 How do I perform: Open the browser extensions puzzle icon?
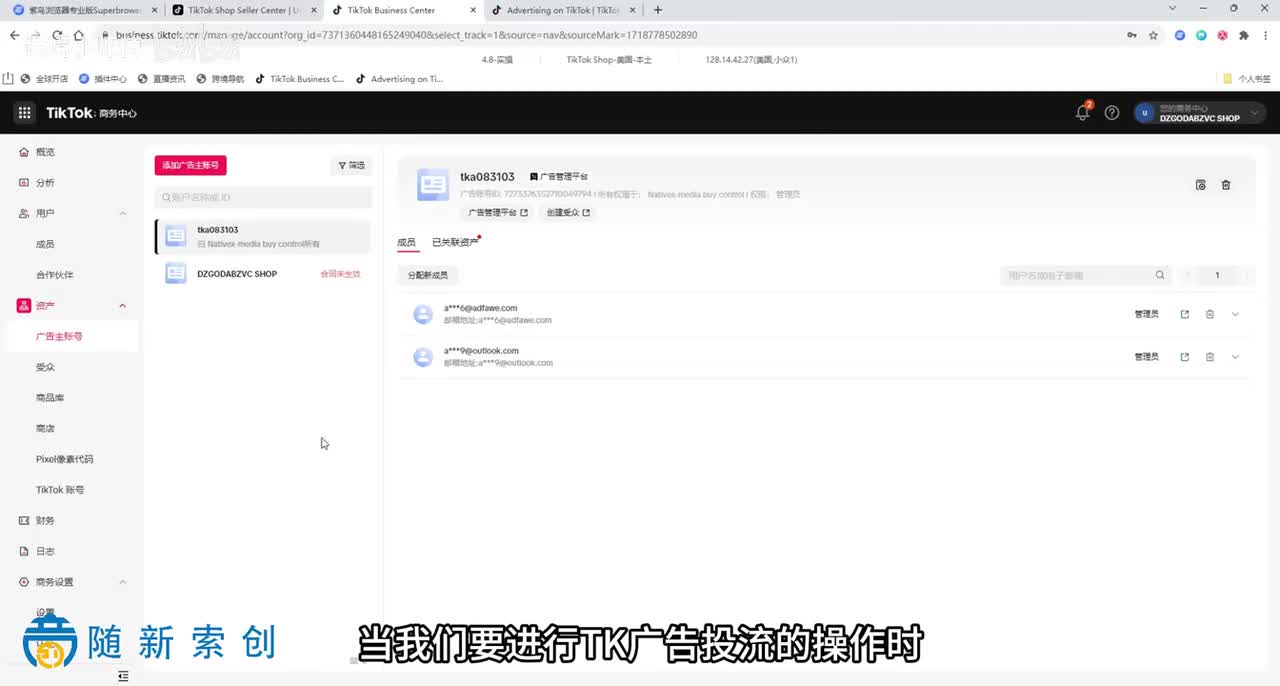coord(1244,35)
